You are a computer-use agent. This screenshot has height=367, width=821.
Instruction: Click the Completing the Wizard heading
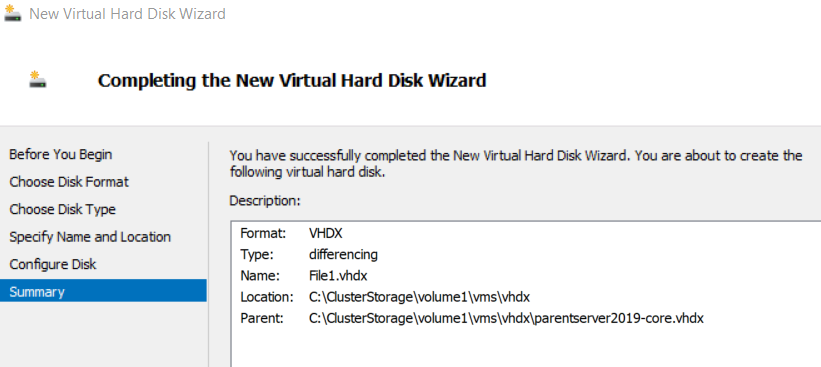coord(292,81)
